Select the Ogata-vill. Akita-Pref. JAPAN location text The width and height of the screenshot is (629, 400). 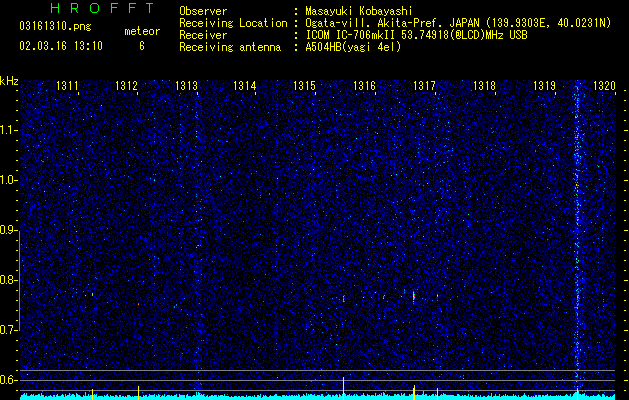[458, 23]
